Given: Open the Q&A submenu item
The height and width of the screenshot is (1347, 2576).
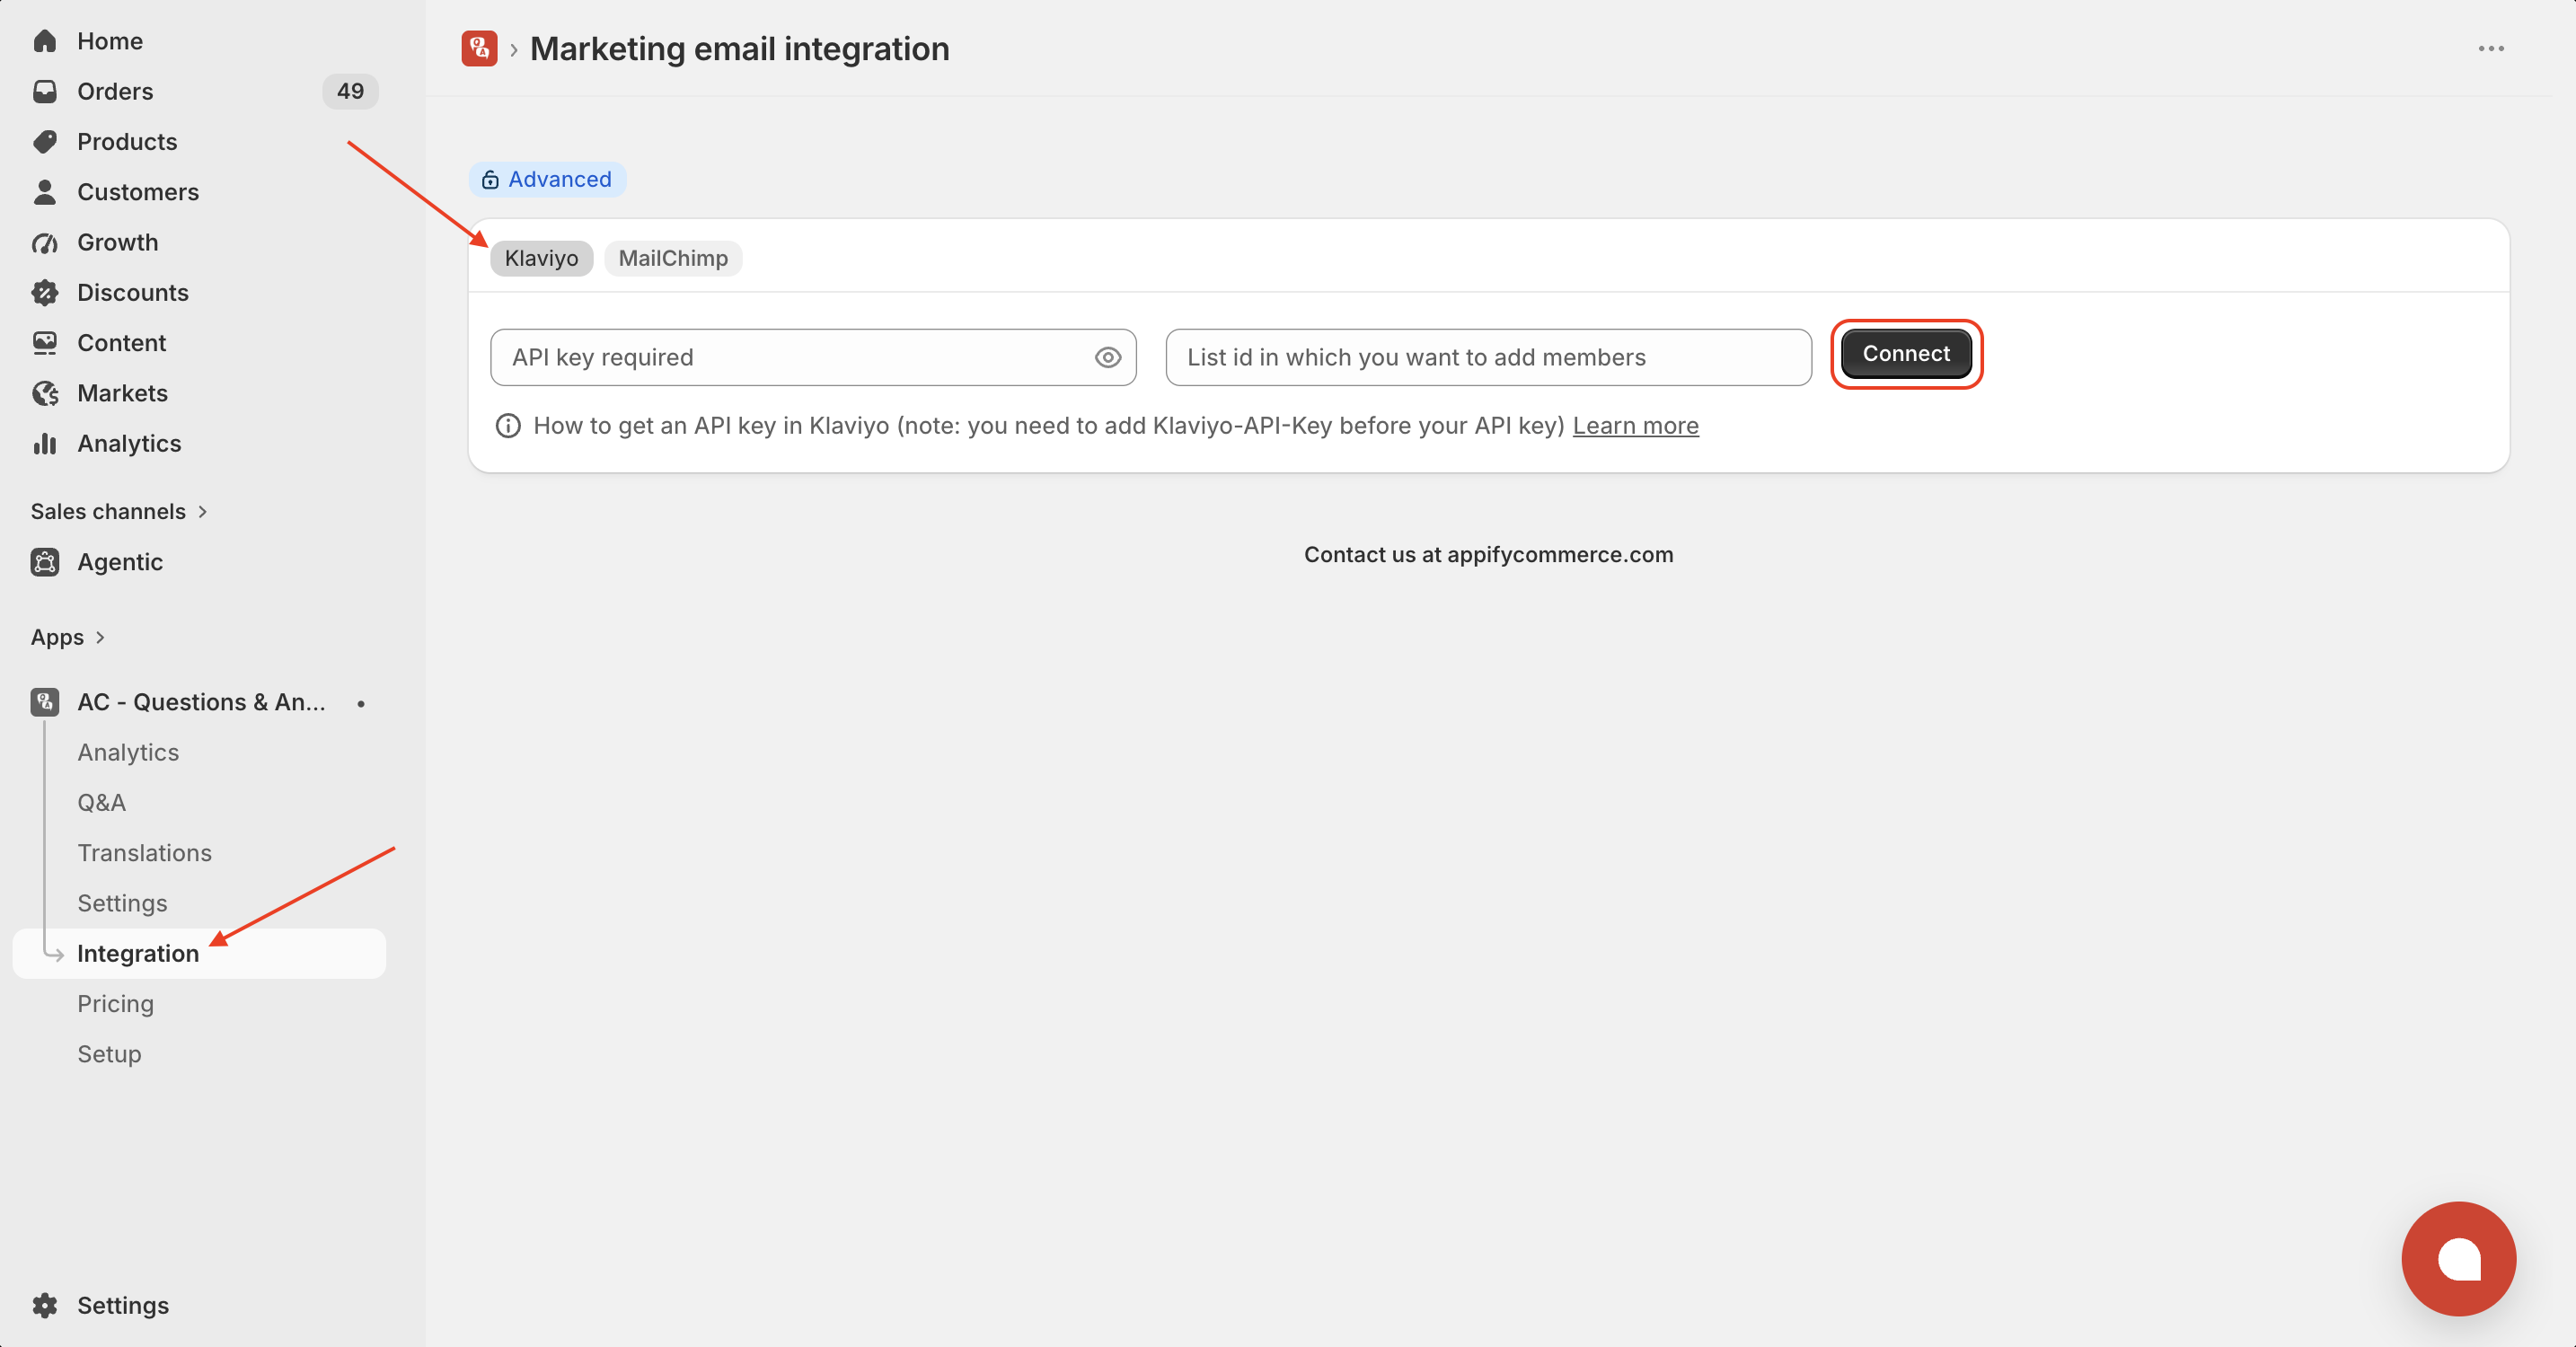Looking at the screenshot, I should point(102,802).
